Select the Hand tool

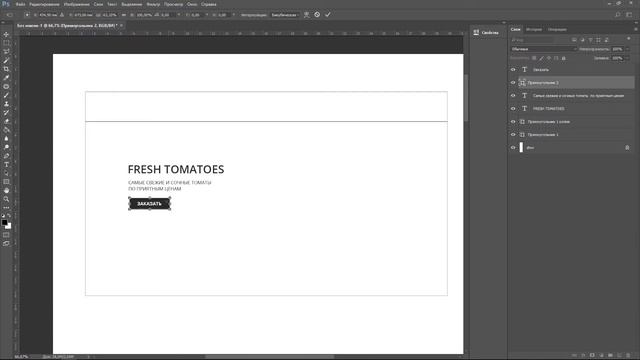pos(6,191)
